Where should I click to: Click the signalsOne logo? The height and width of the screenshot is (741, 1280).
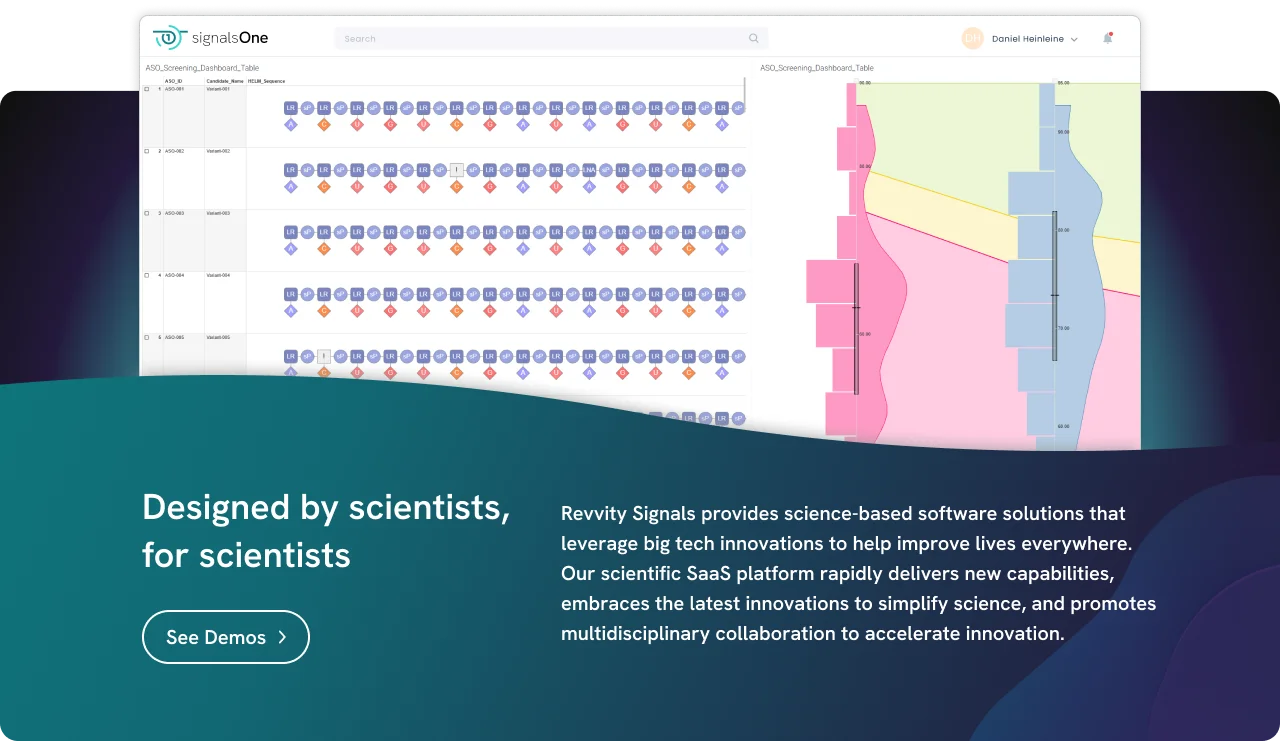pyautogui.click(x=211, y=38)
